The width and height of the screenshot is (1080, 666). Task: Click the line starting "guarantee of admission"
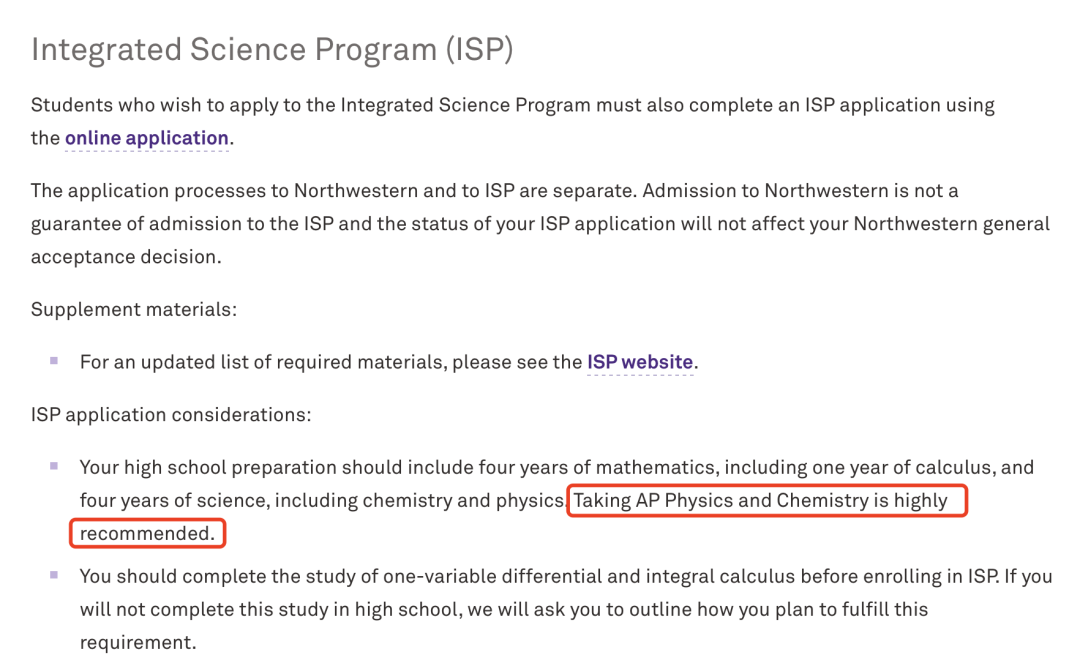tap(540, 223)
